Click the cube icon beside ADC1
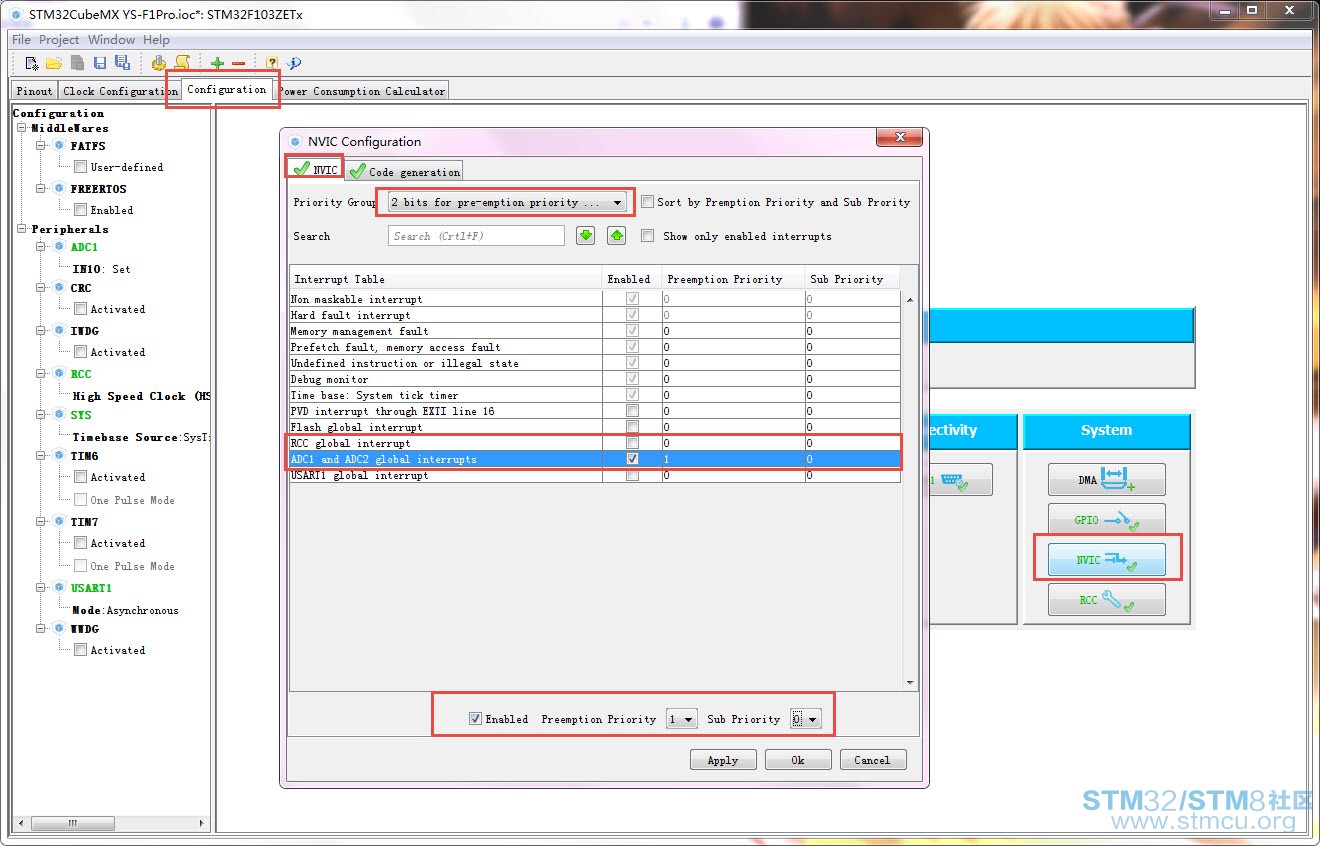Viewport: 1320px width, 846px height. (59, 246)
